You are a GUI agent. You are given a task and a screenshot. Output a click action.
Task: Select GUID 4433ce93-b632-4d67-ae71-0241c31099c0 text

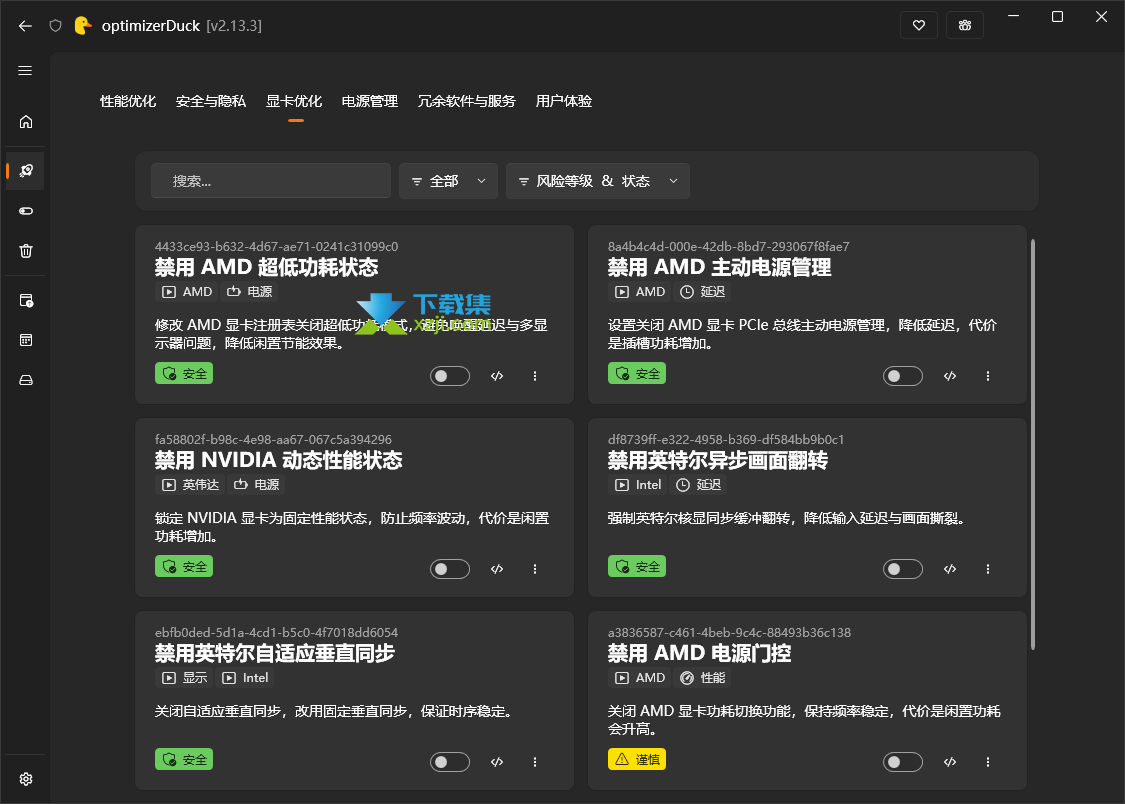point(276,247)
